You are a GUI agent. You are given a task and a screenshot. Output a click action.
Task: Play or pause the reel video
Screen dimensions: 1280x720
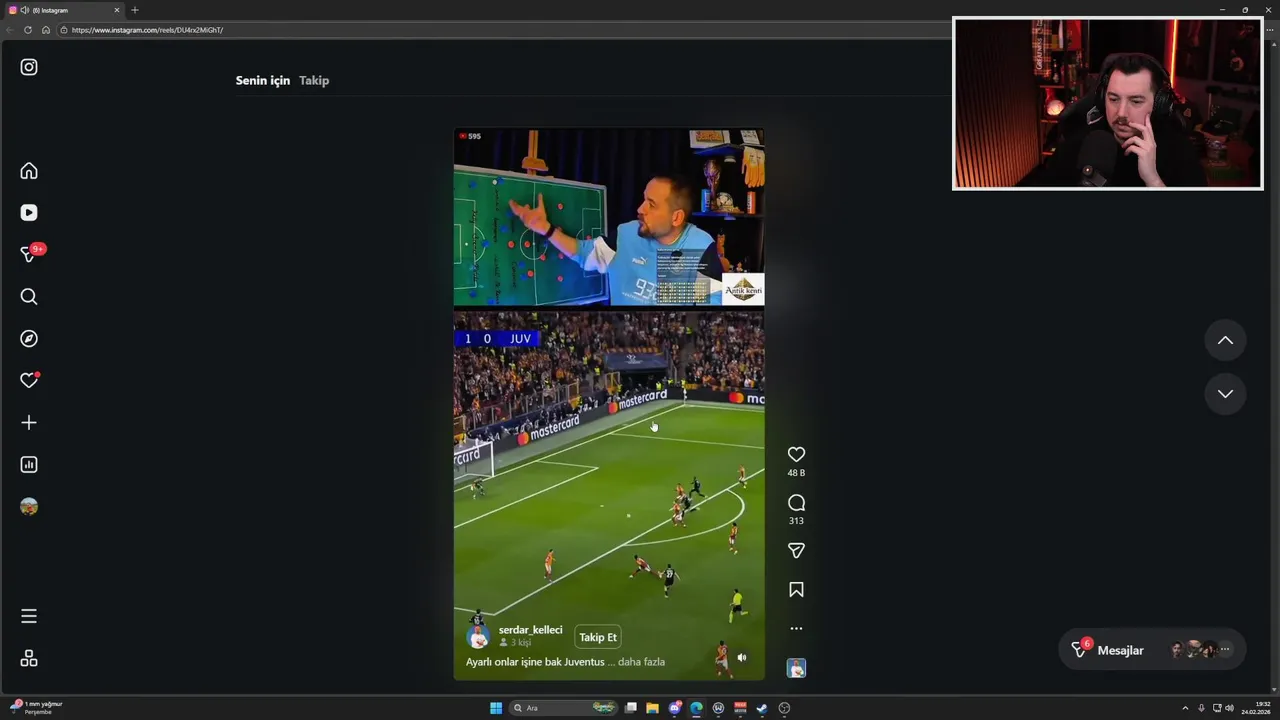pos(609,404)
